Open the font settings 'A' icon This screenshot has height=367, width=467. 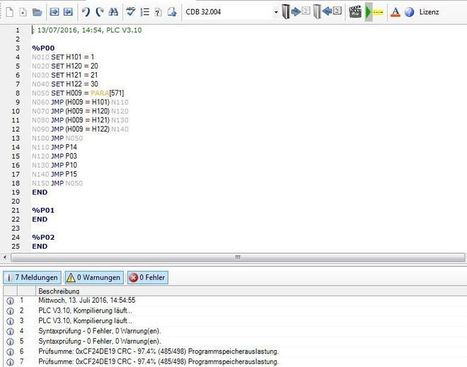[395, 12]
